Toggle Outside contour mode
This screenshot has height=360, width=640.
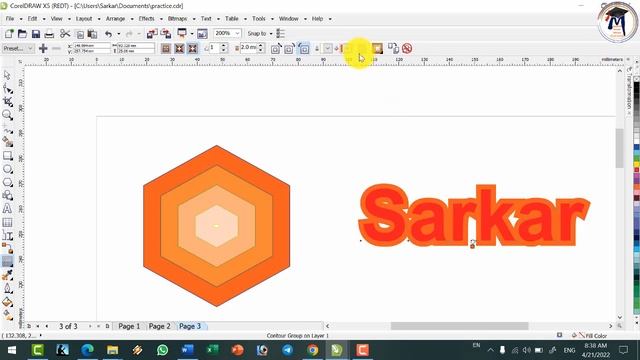193,49
